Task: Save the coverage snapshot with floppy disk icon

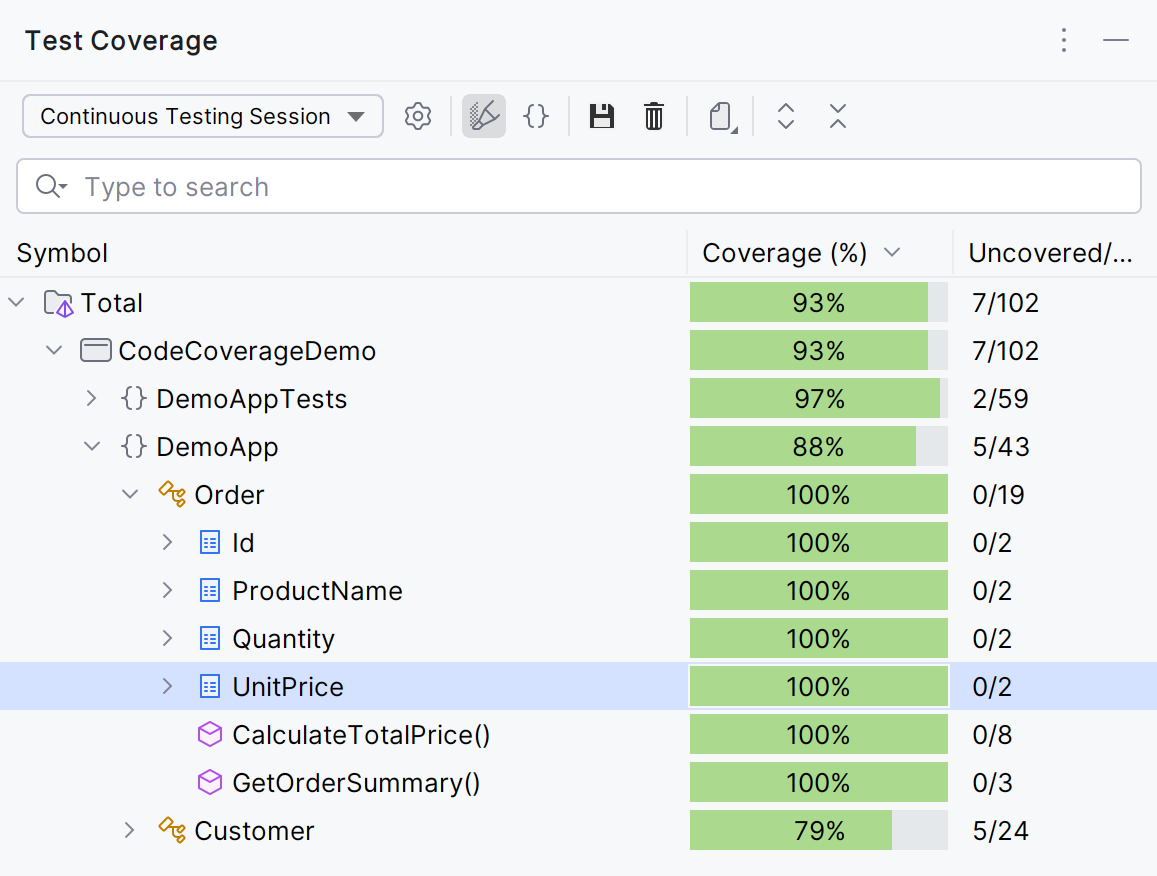Action: tap(601, 116)
